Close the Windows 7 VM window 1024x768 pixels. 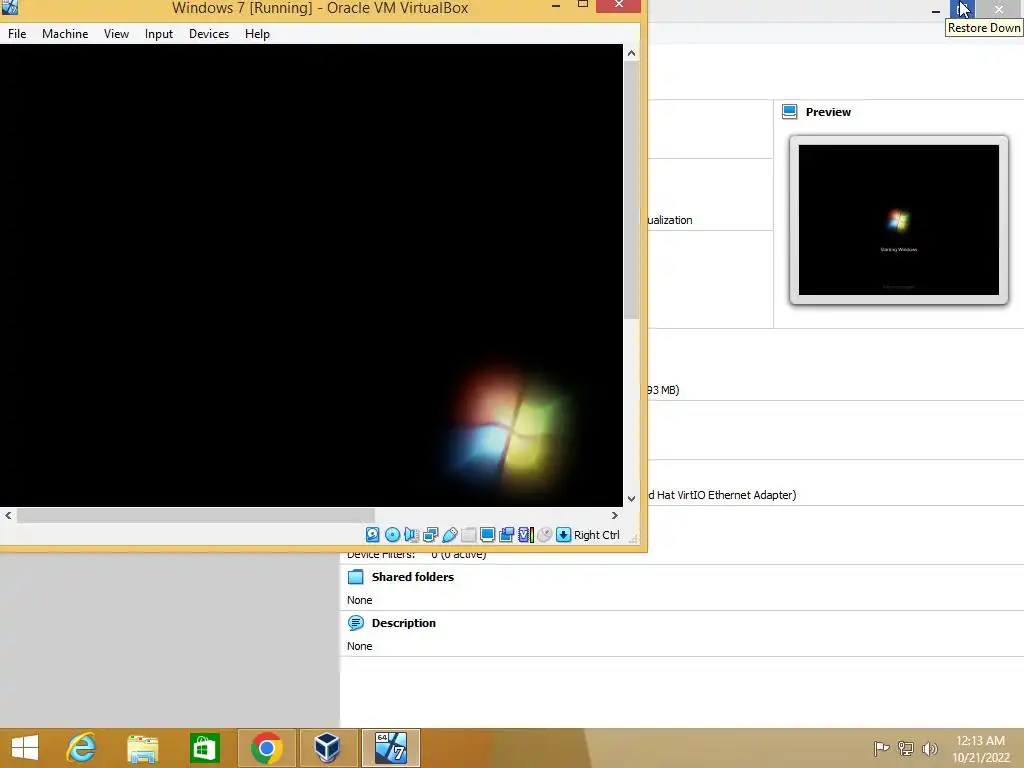pyautogui.click(x=618, y=5)
